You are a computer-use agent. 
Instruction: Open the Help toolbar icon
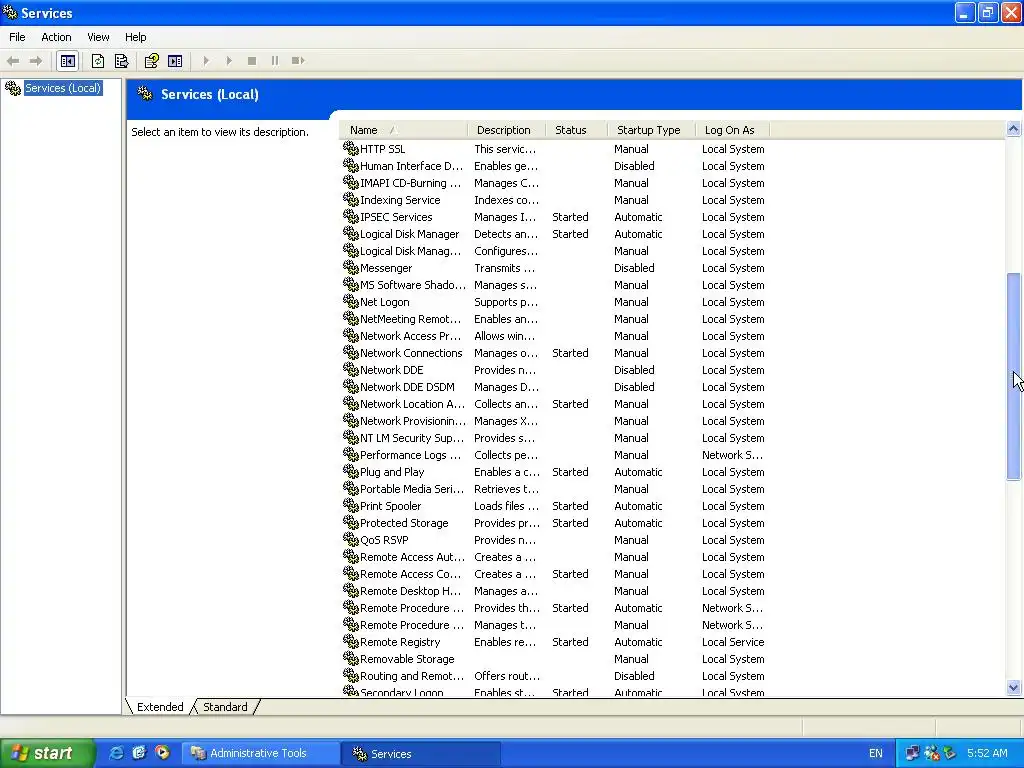(152, 61)
